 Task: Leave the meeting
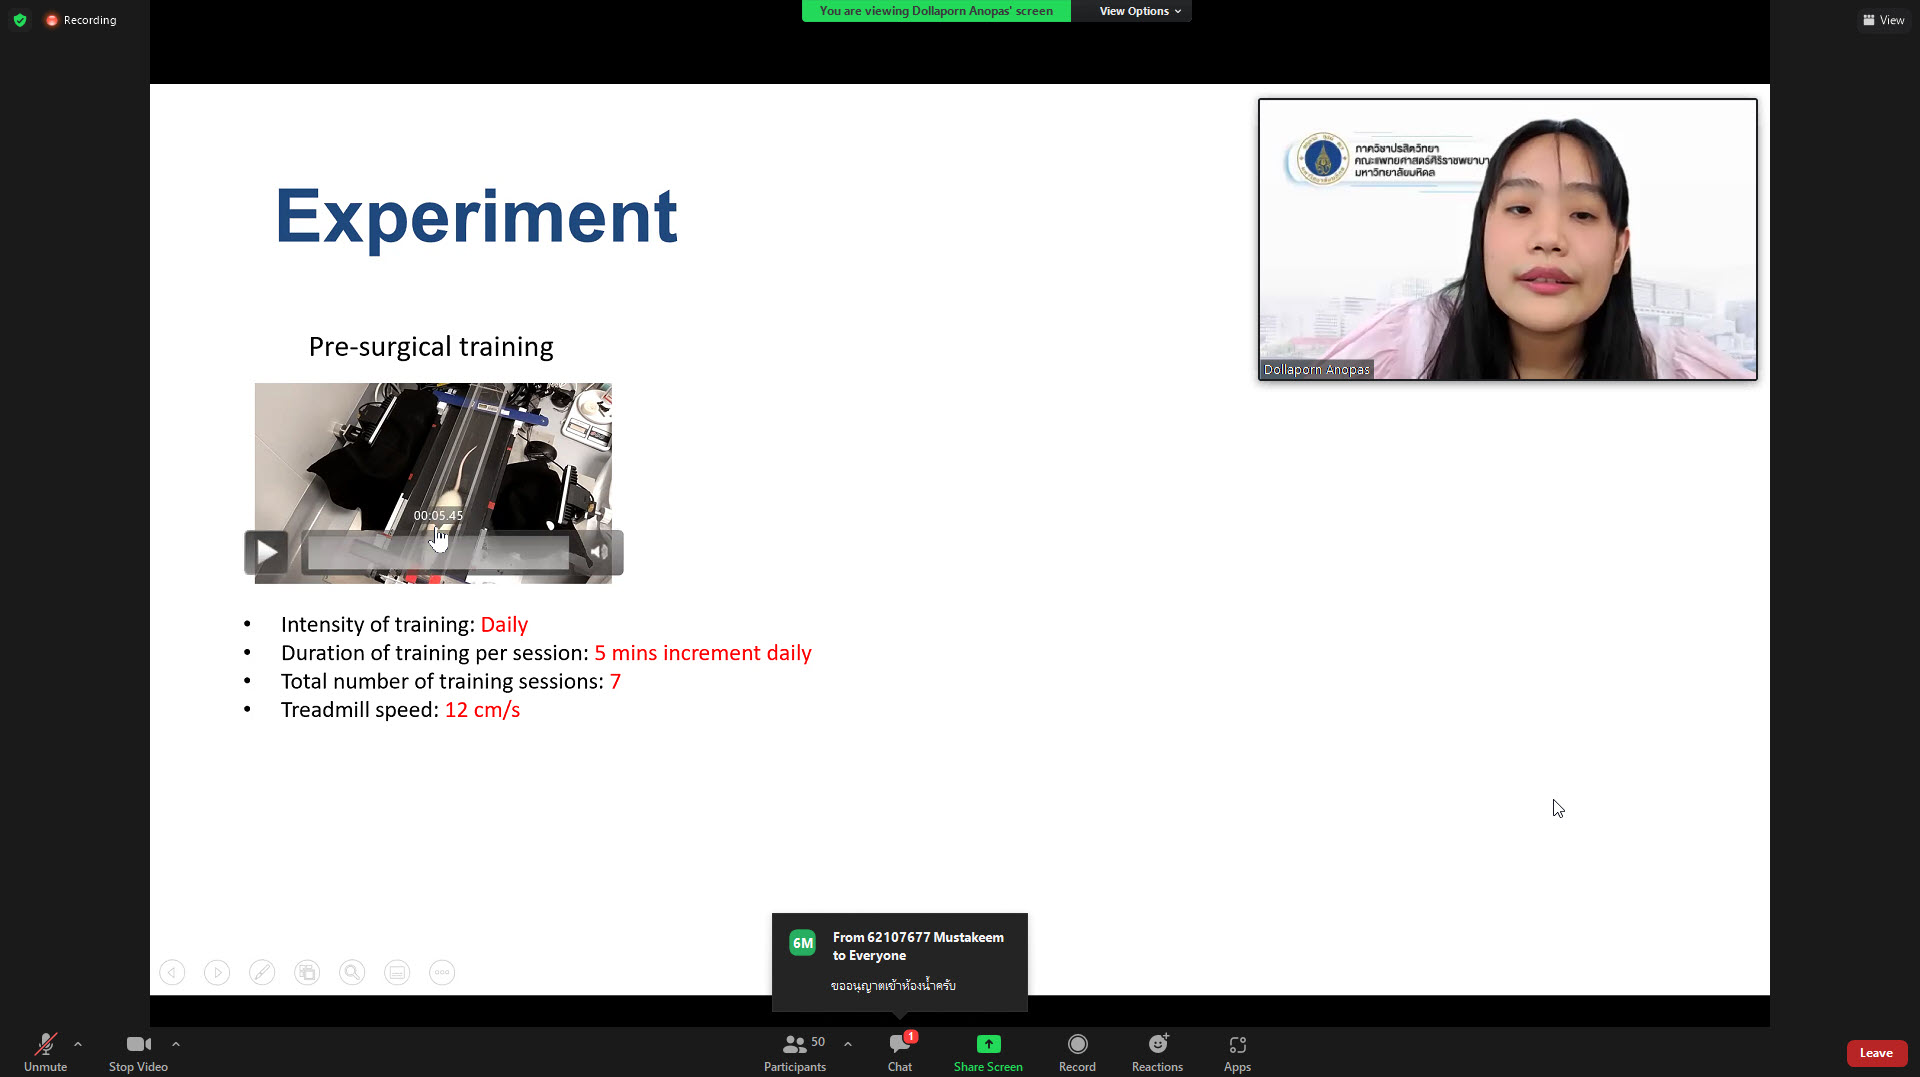click(1876, 1053)
